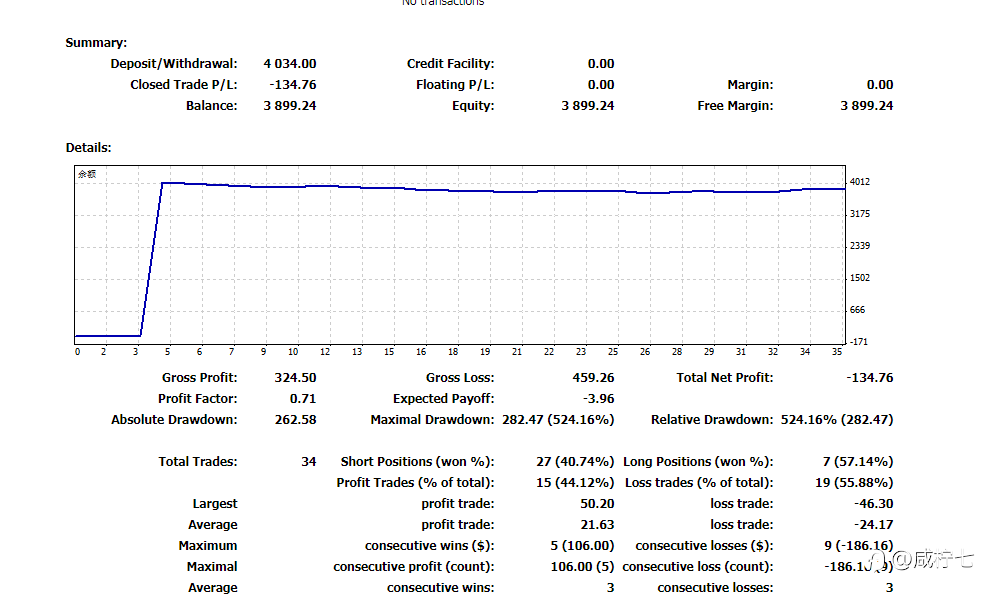Click the Balance label in Summary
This screenshot has height=598, width=986.
click(x=211, y=106)
